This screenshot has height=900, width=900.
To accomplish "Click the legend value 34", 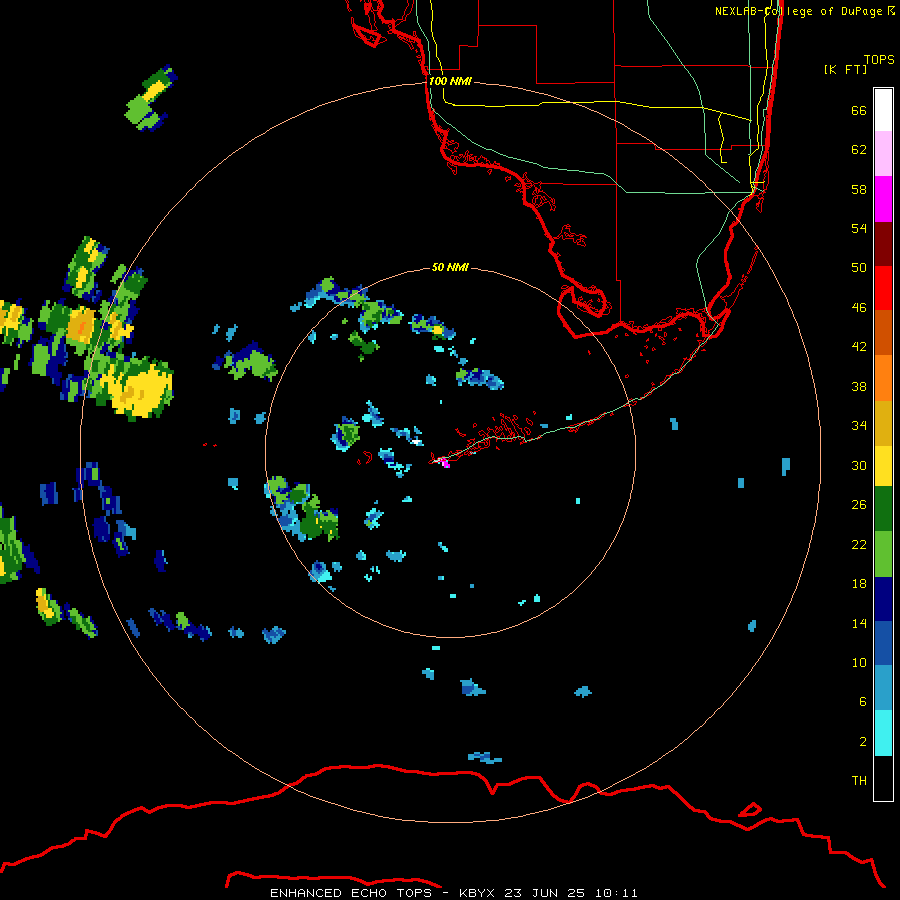I will tap(859, 426).
